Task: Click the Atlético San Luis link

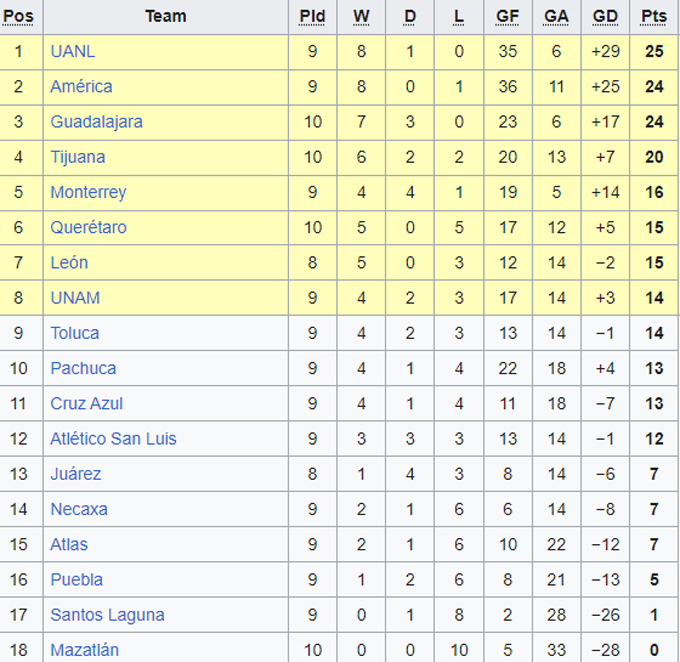Action: tap(113, 438)
